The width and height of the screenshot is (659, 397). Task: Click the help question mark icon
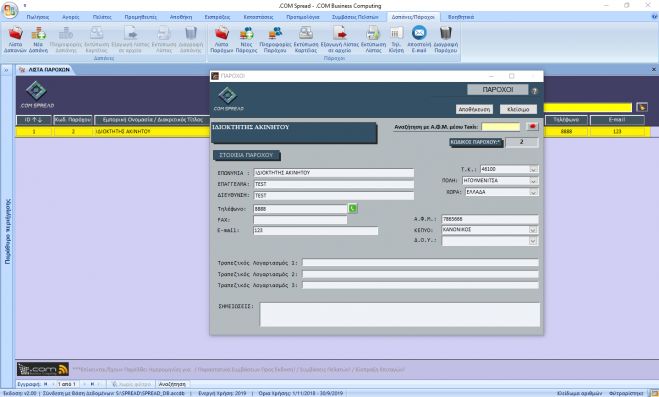coord(535,91)
